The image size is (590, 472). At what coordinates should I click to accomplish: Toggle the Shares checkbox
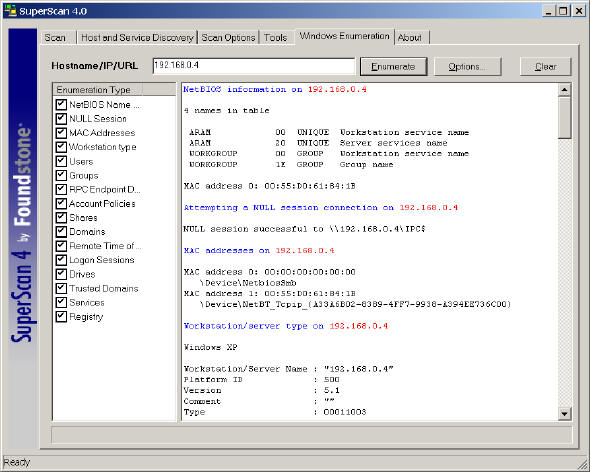pos(61,218)
